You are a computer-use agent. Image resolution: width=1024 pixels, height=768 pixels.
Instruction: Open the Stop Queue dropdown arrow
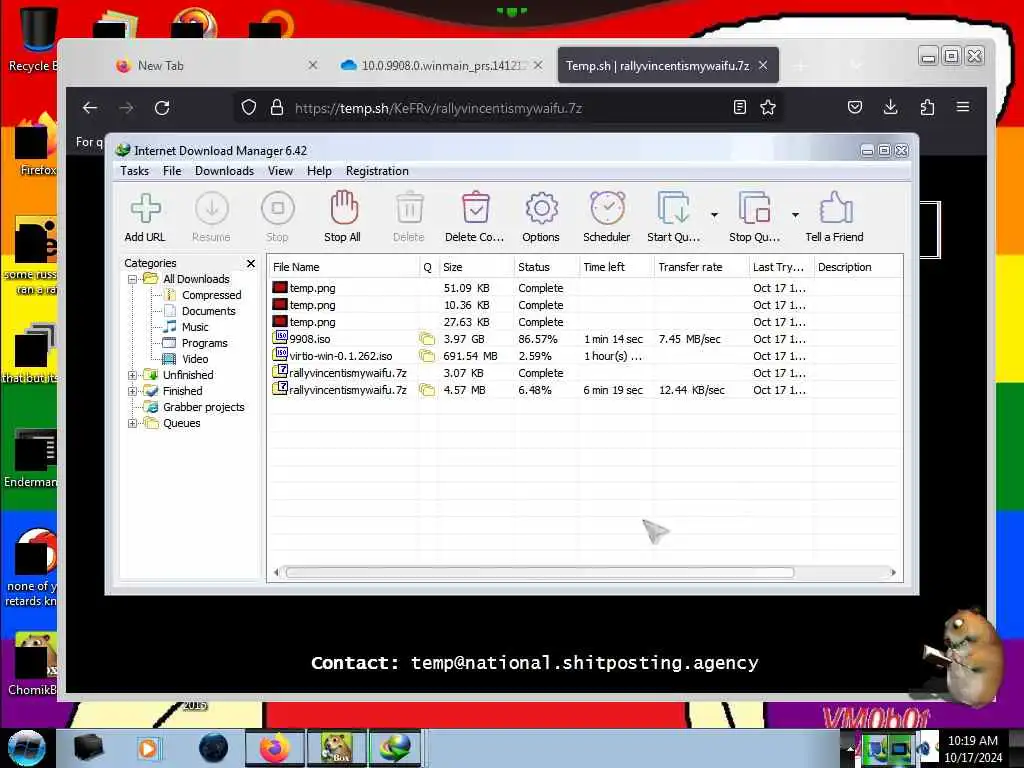(795, 215)
